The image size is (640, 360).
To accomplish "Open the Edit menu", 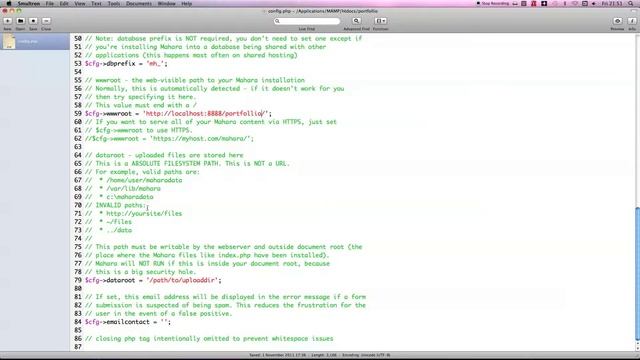I will point(64,3).
